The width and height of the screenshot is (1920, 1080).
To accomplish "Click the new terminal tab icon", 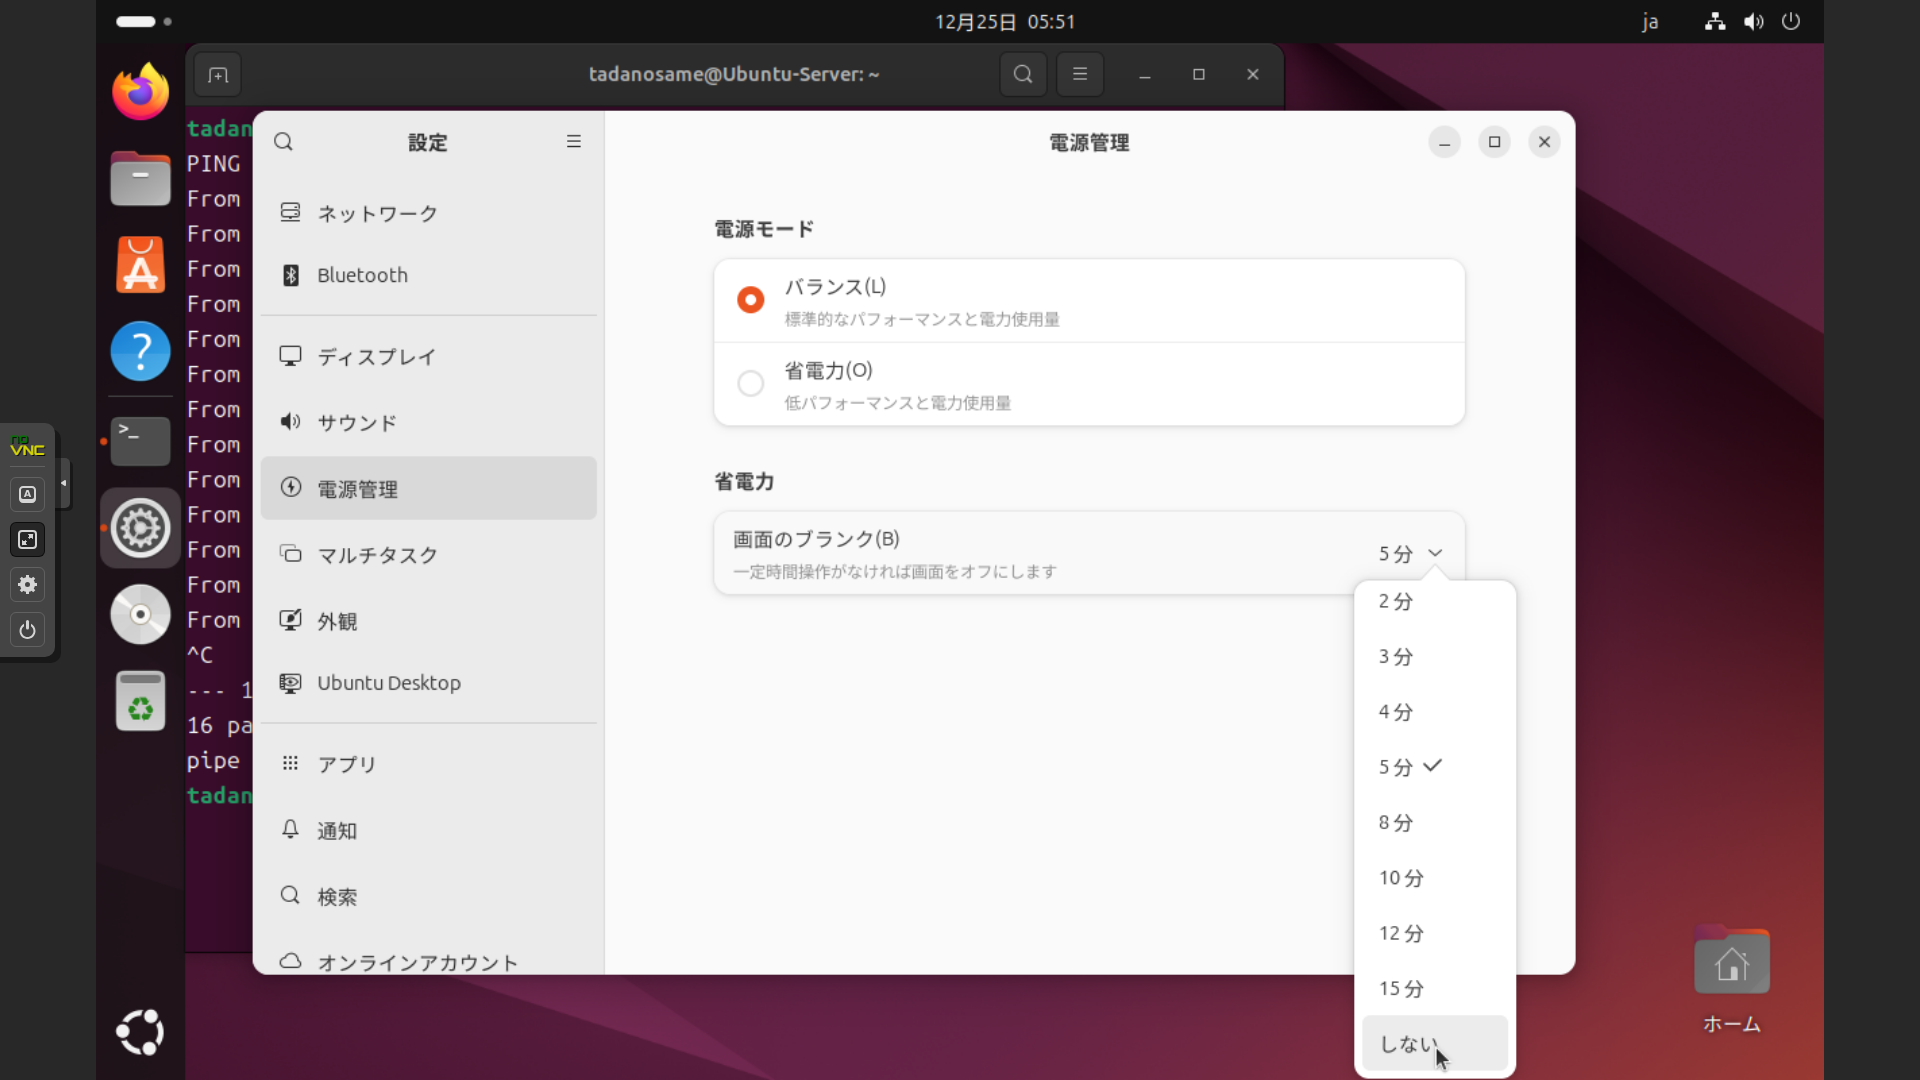I will 218,75.
